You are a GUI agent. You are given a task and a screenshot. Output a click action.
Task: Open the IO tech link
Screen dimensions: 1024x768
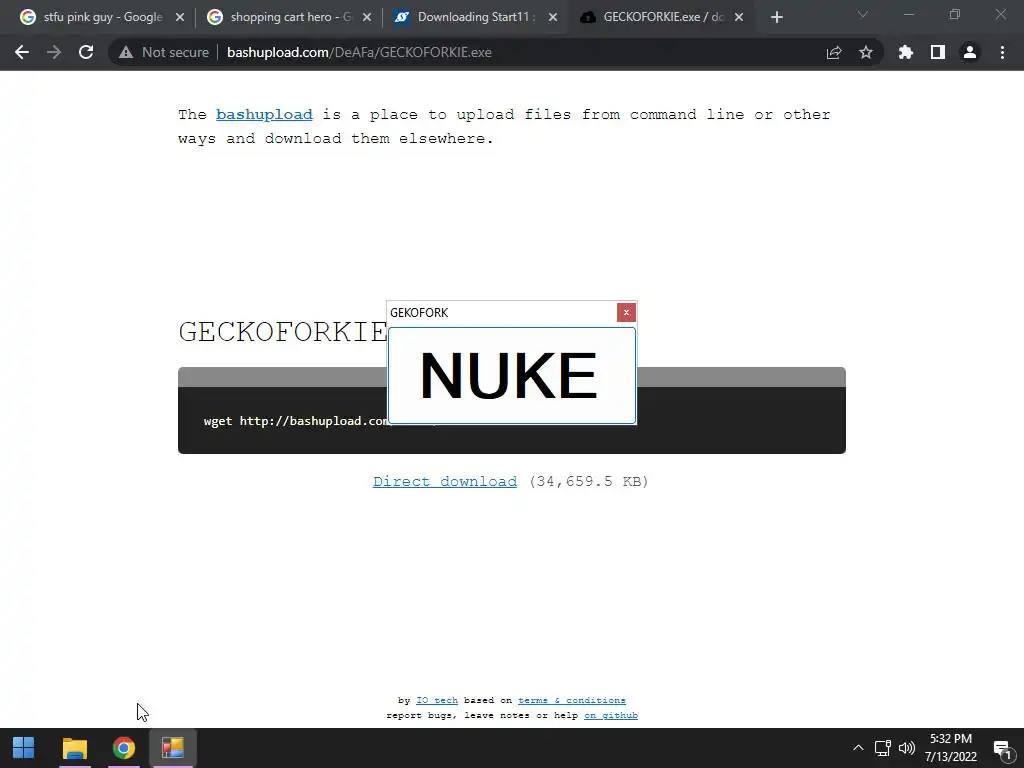(437, 700)
